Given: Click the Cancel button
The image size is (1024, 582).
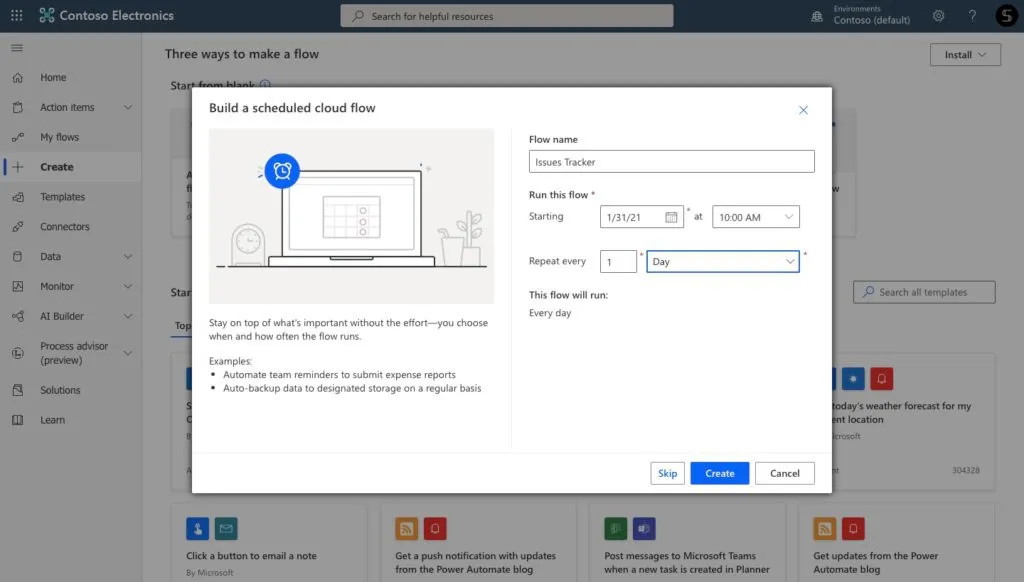Looking at the screenshot, I should [784, 474].
